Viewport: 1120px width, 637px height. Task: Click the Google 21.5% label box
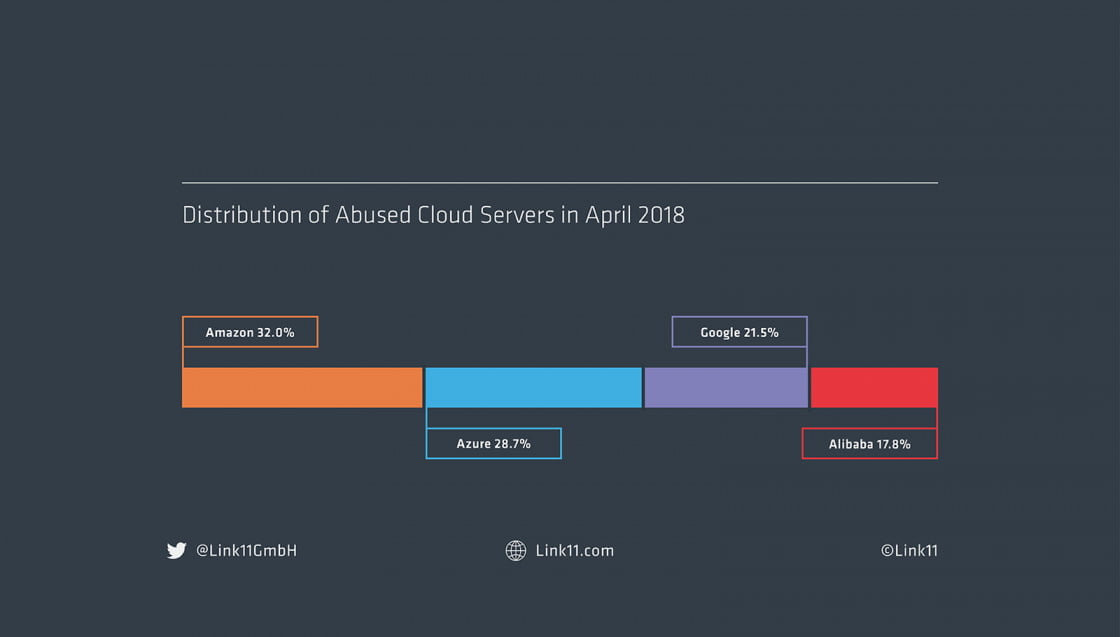pyautogui.click(x=739, y=331)
